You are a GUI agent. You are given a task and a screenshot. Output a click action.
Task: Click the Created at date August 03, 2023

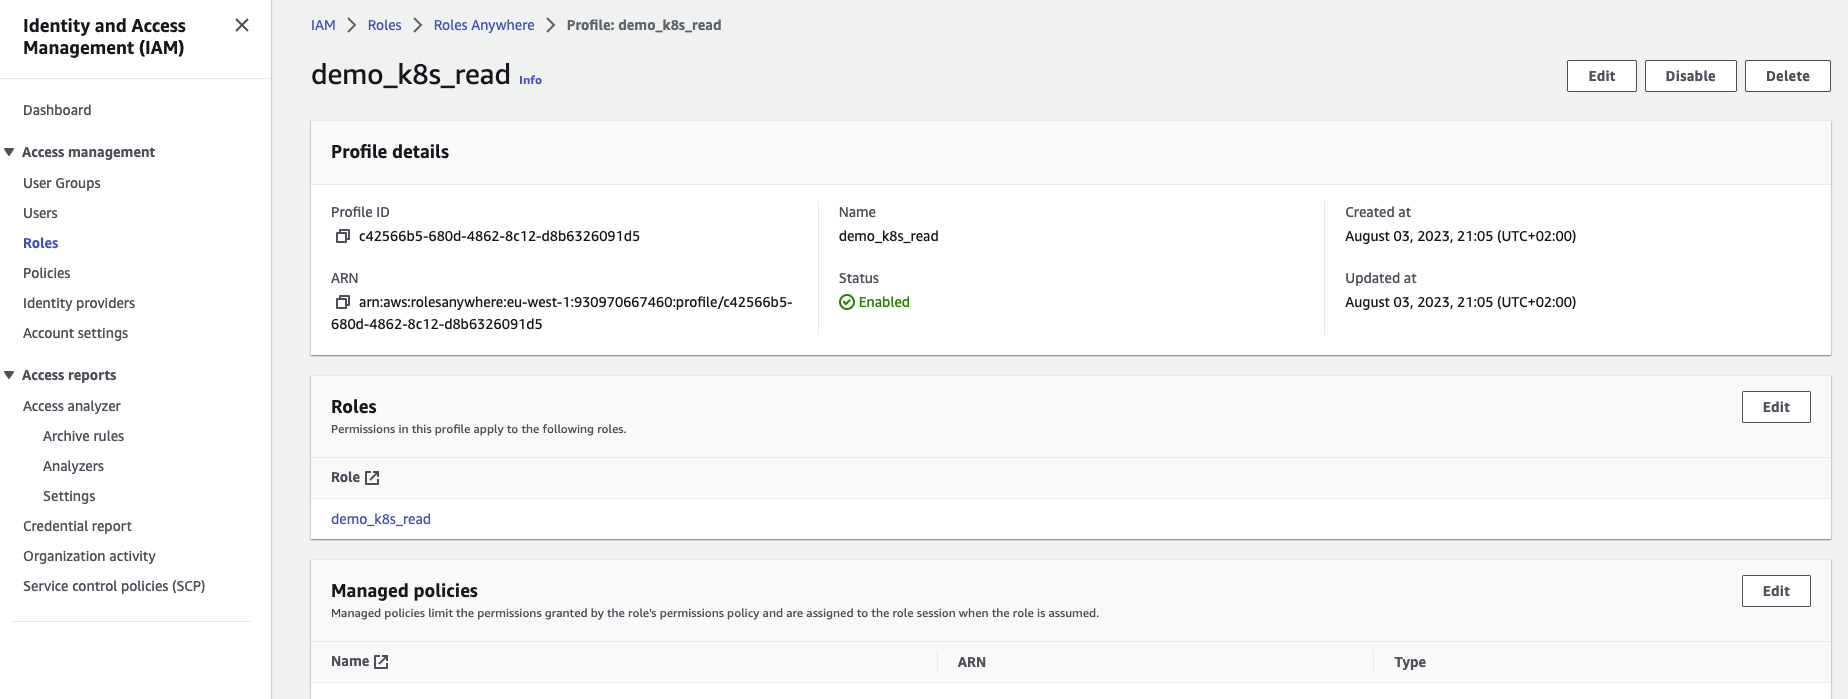tap(1460, 236)
